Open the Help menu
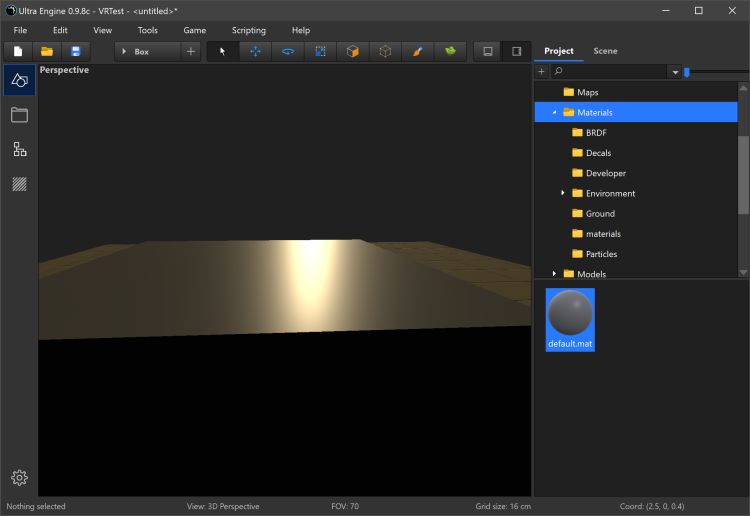 tap(301, 30)
